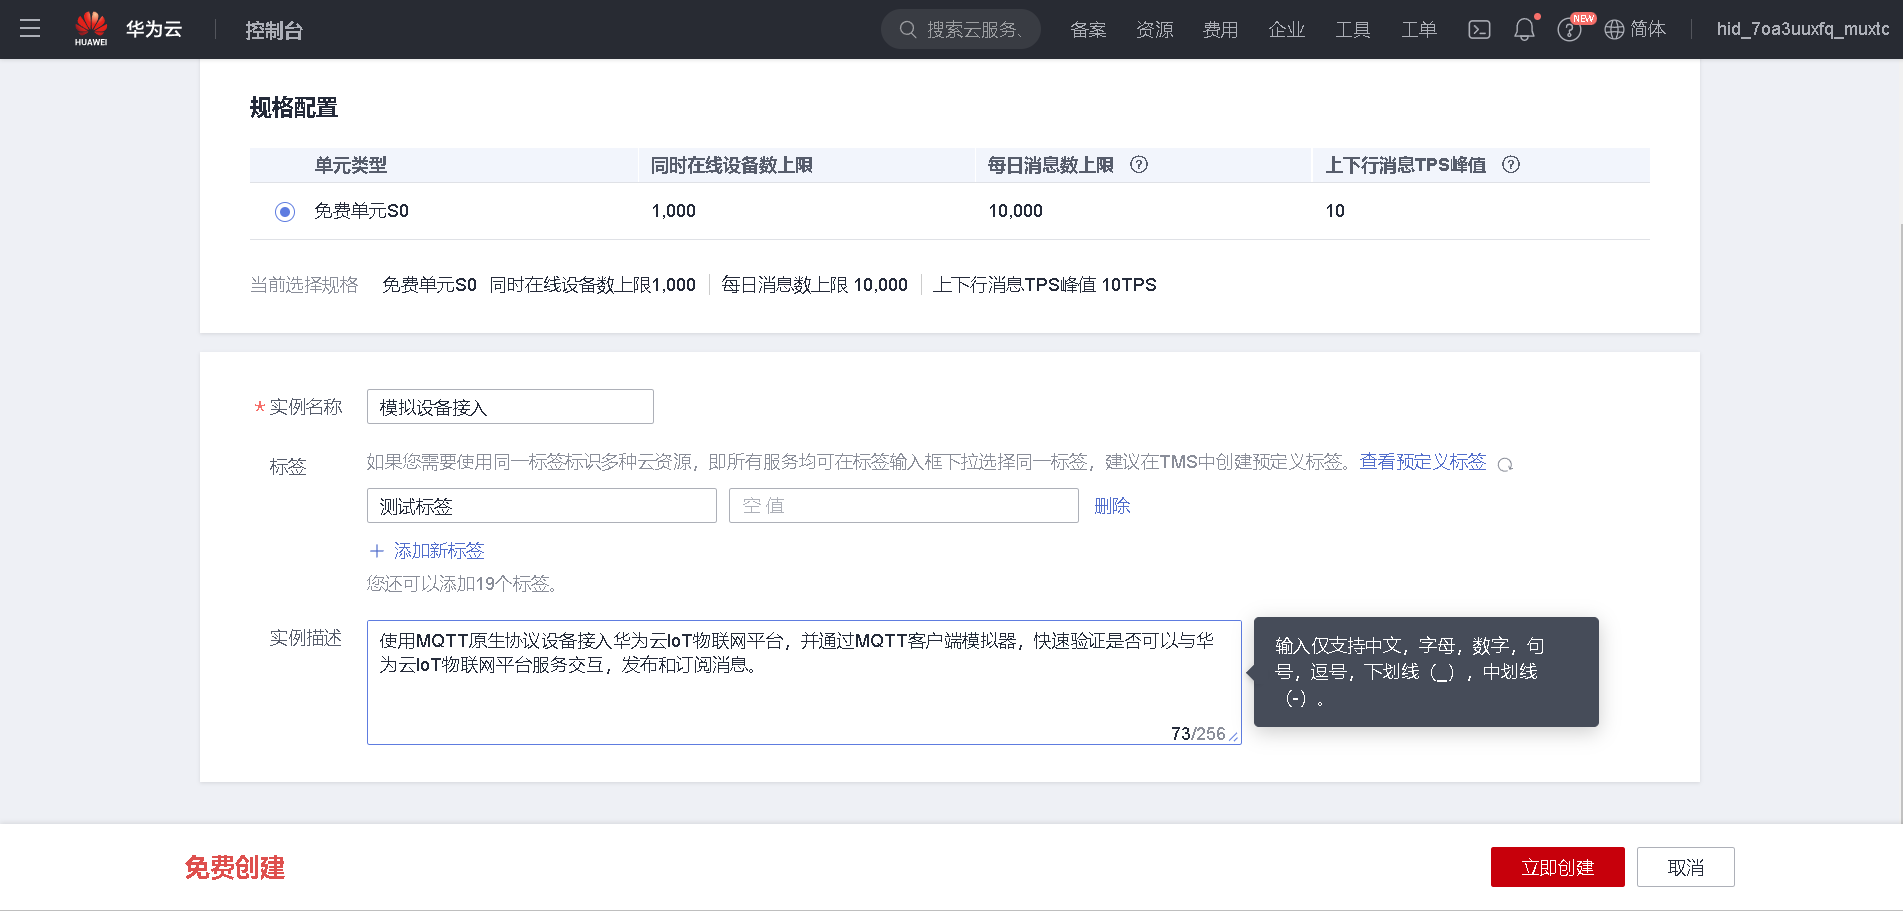Open the account menu hid_7oa3uuxfq_muxtc

[x=1803, y=29]
